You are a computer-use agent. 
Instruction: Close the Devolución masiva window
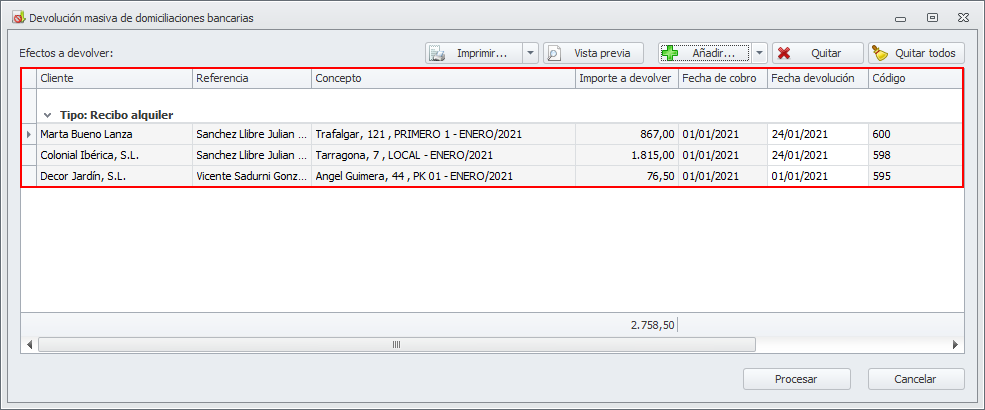click(x=964, y=18)
